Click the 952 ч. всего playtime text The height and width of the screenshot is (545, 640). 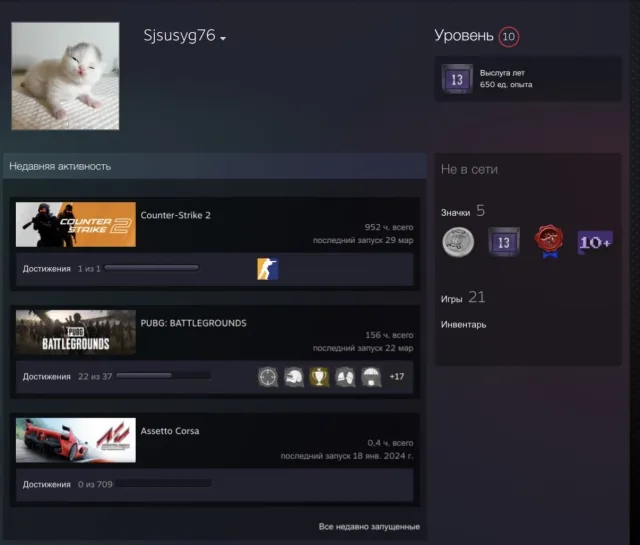coord(389,227)
